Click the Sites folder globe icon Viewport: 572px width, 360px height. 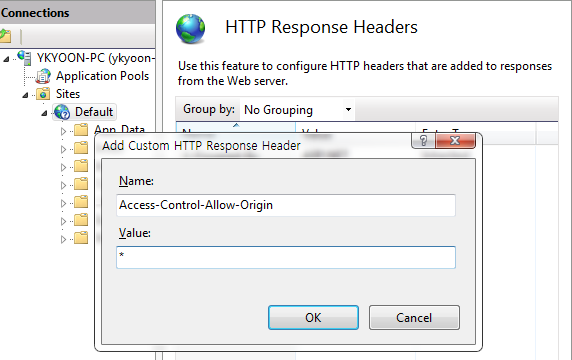click(x=43, y=94)
